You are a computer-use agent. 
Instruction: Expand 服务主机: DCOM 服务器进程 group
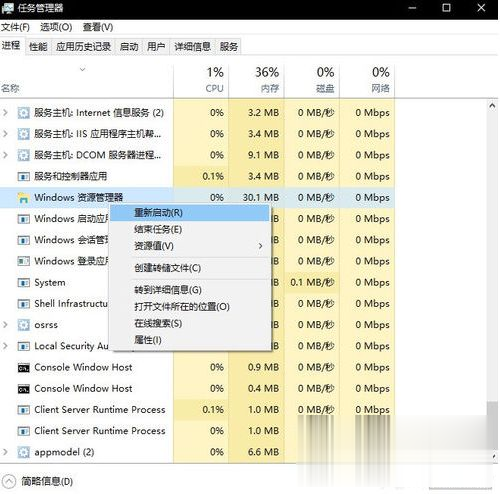pyautogui.click(x=5, y=155)
